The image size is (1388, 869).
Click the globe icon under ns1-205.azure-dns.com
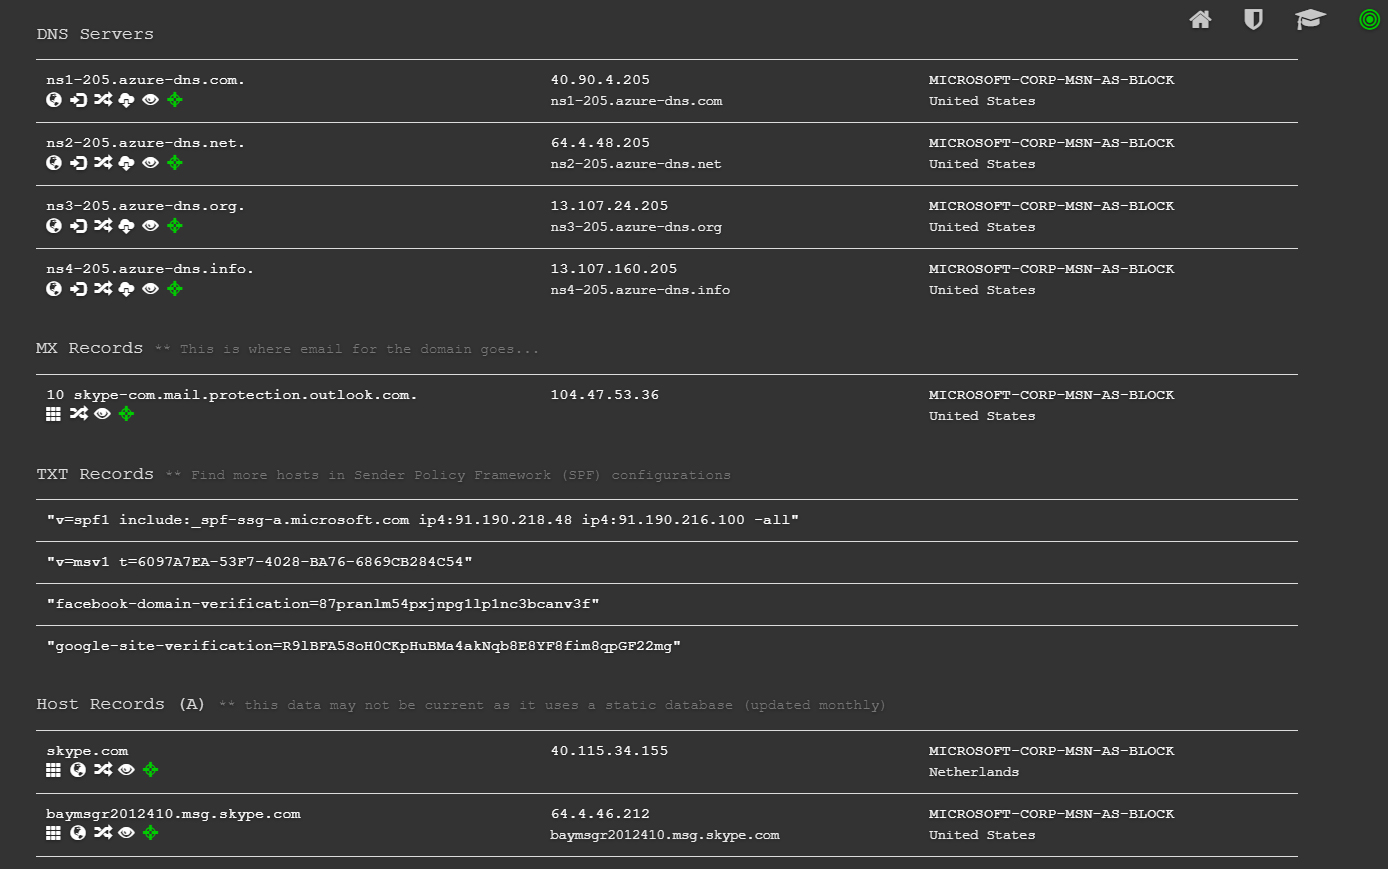pyautogui.click(x=54, y=99)
